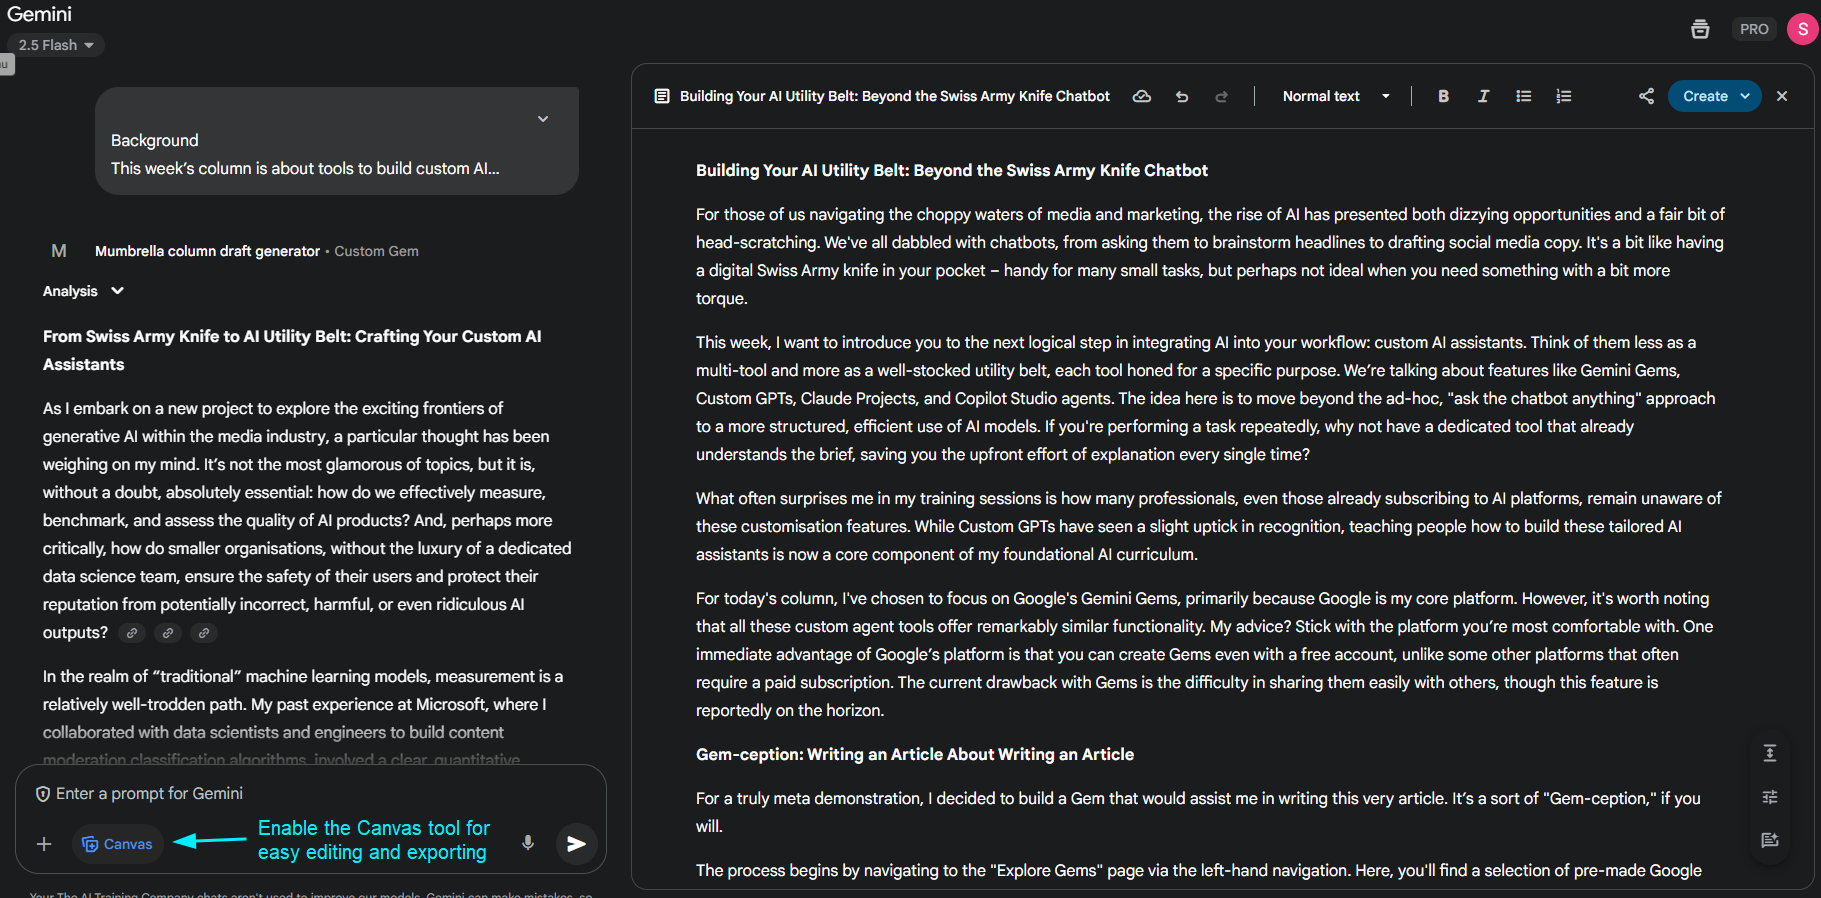Click the activity icon next to PRO
The height and width of the screenshot is (898, 1821).
[x=1700, y=29]
